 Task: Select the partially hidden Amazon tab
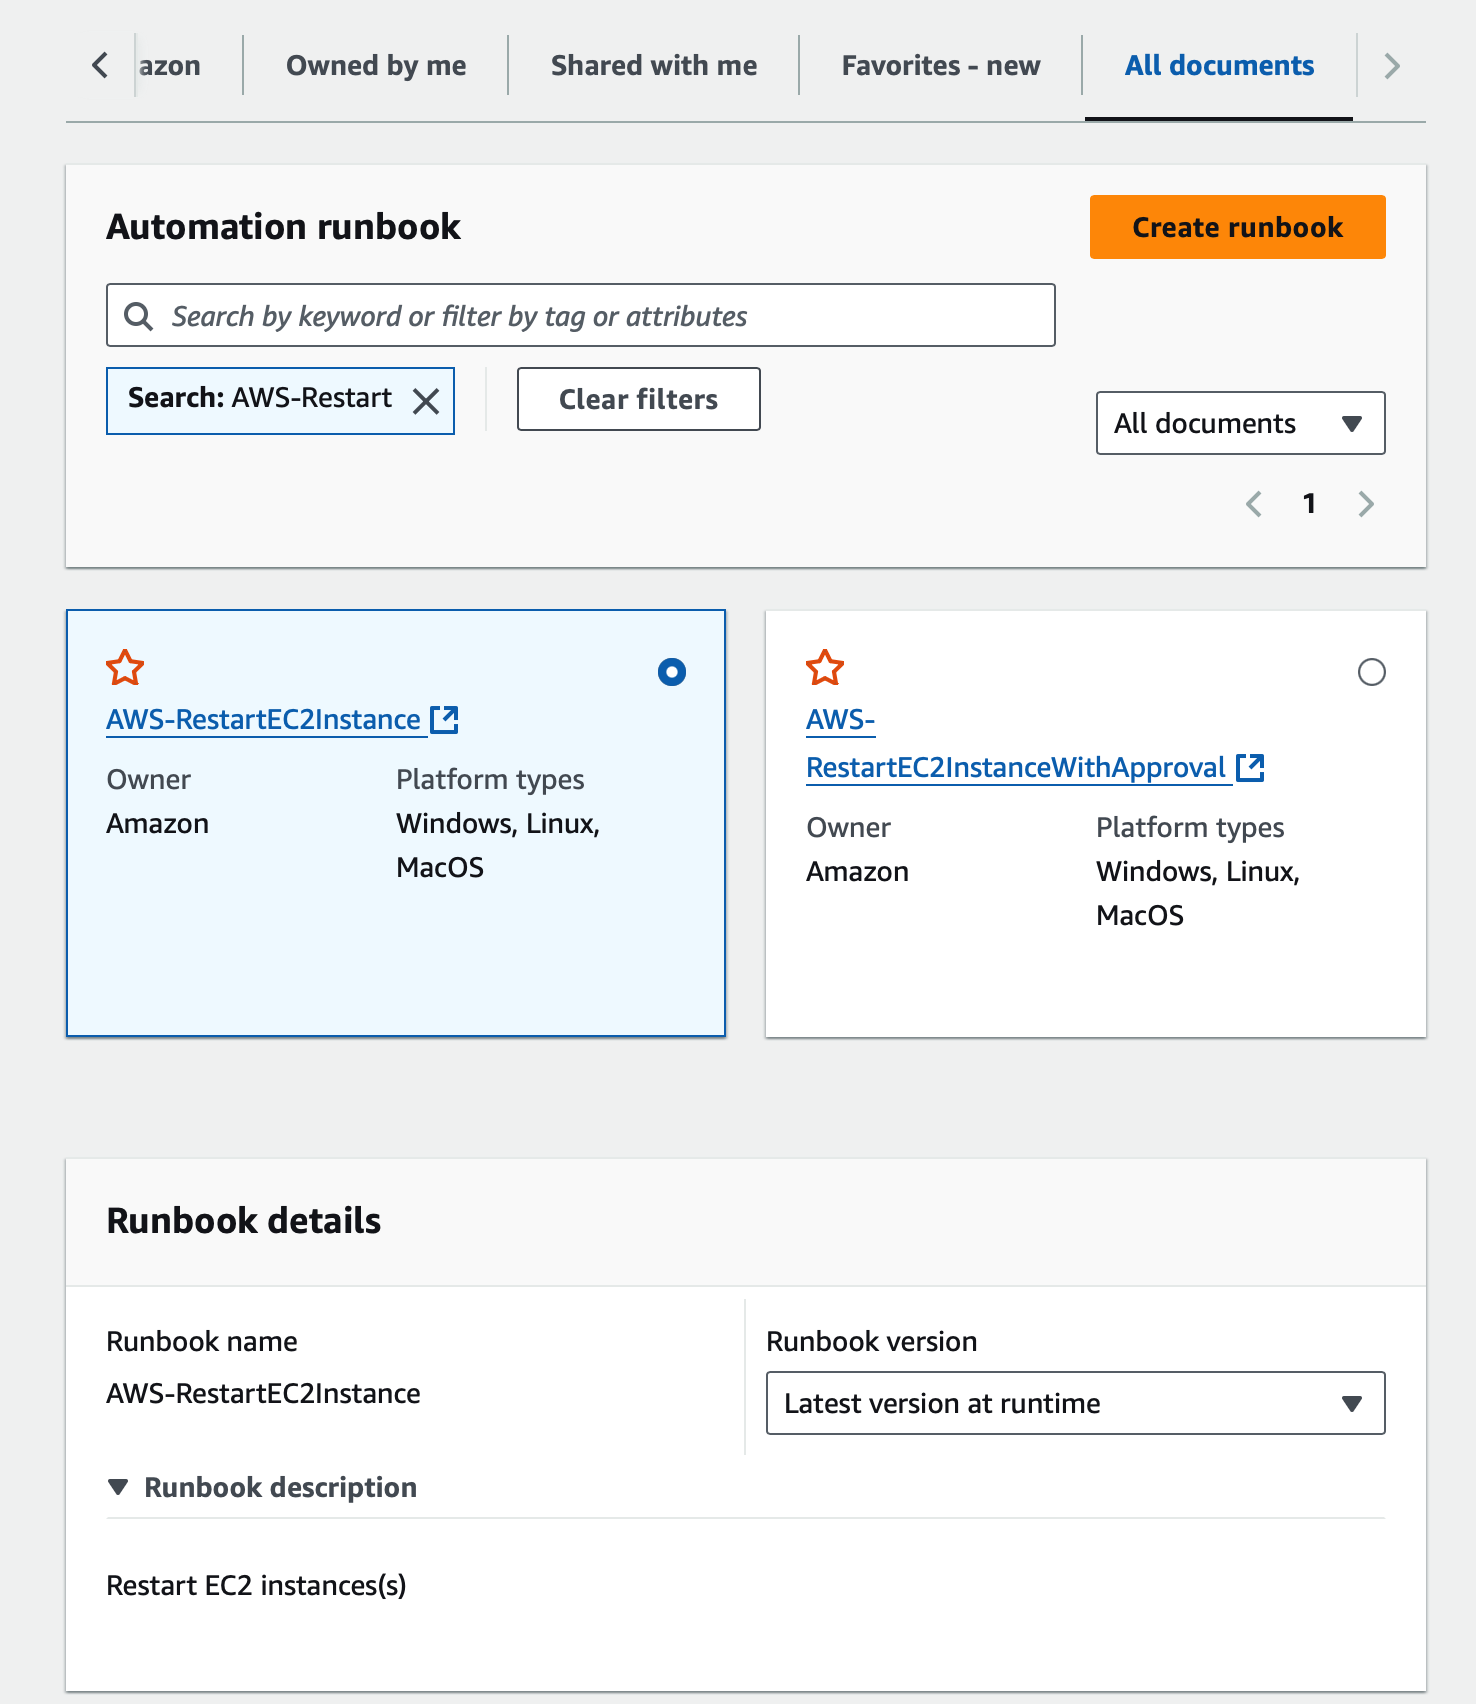click(x=170, y=66)
